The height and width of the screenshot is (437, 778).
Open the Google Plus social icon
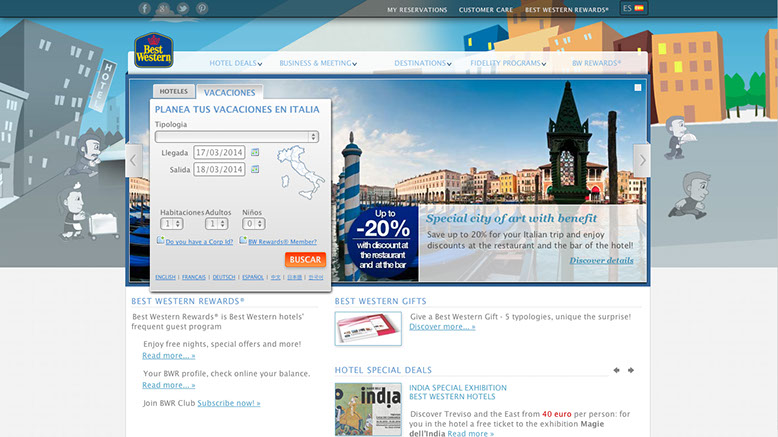pos(163,8)
